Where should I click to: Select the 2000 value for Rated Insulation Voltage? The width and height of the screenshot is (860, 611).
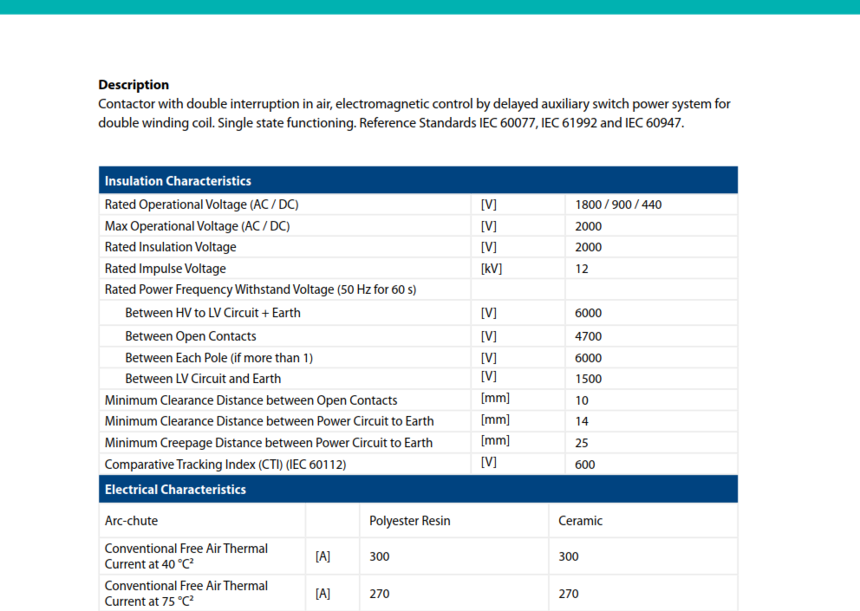pyautogui.click(x=588, y=247)
